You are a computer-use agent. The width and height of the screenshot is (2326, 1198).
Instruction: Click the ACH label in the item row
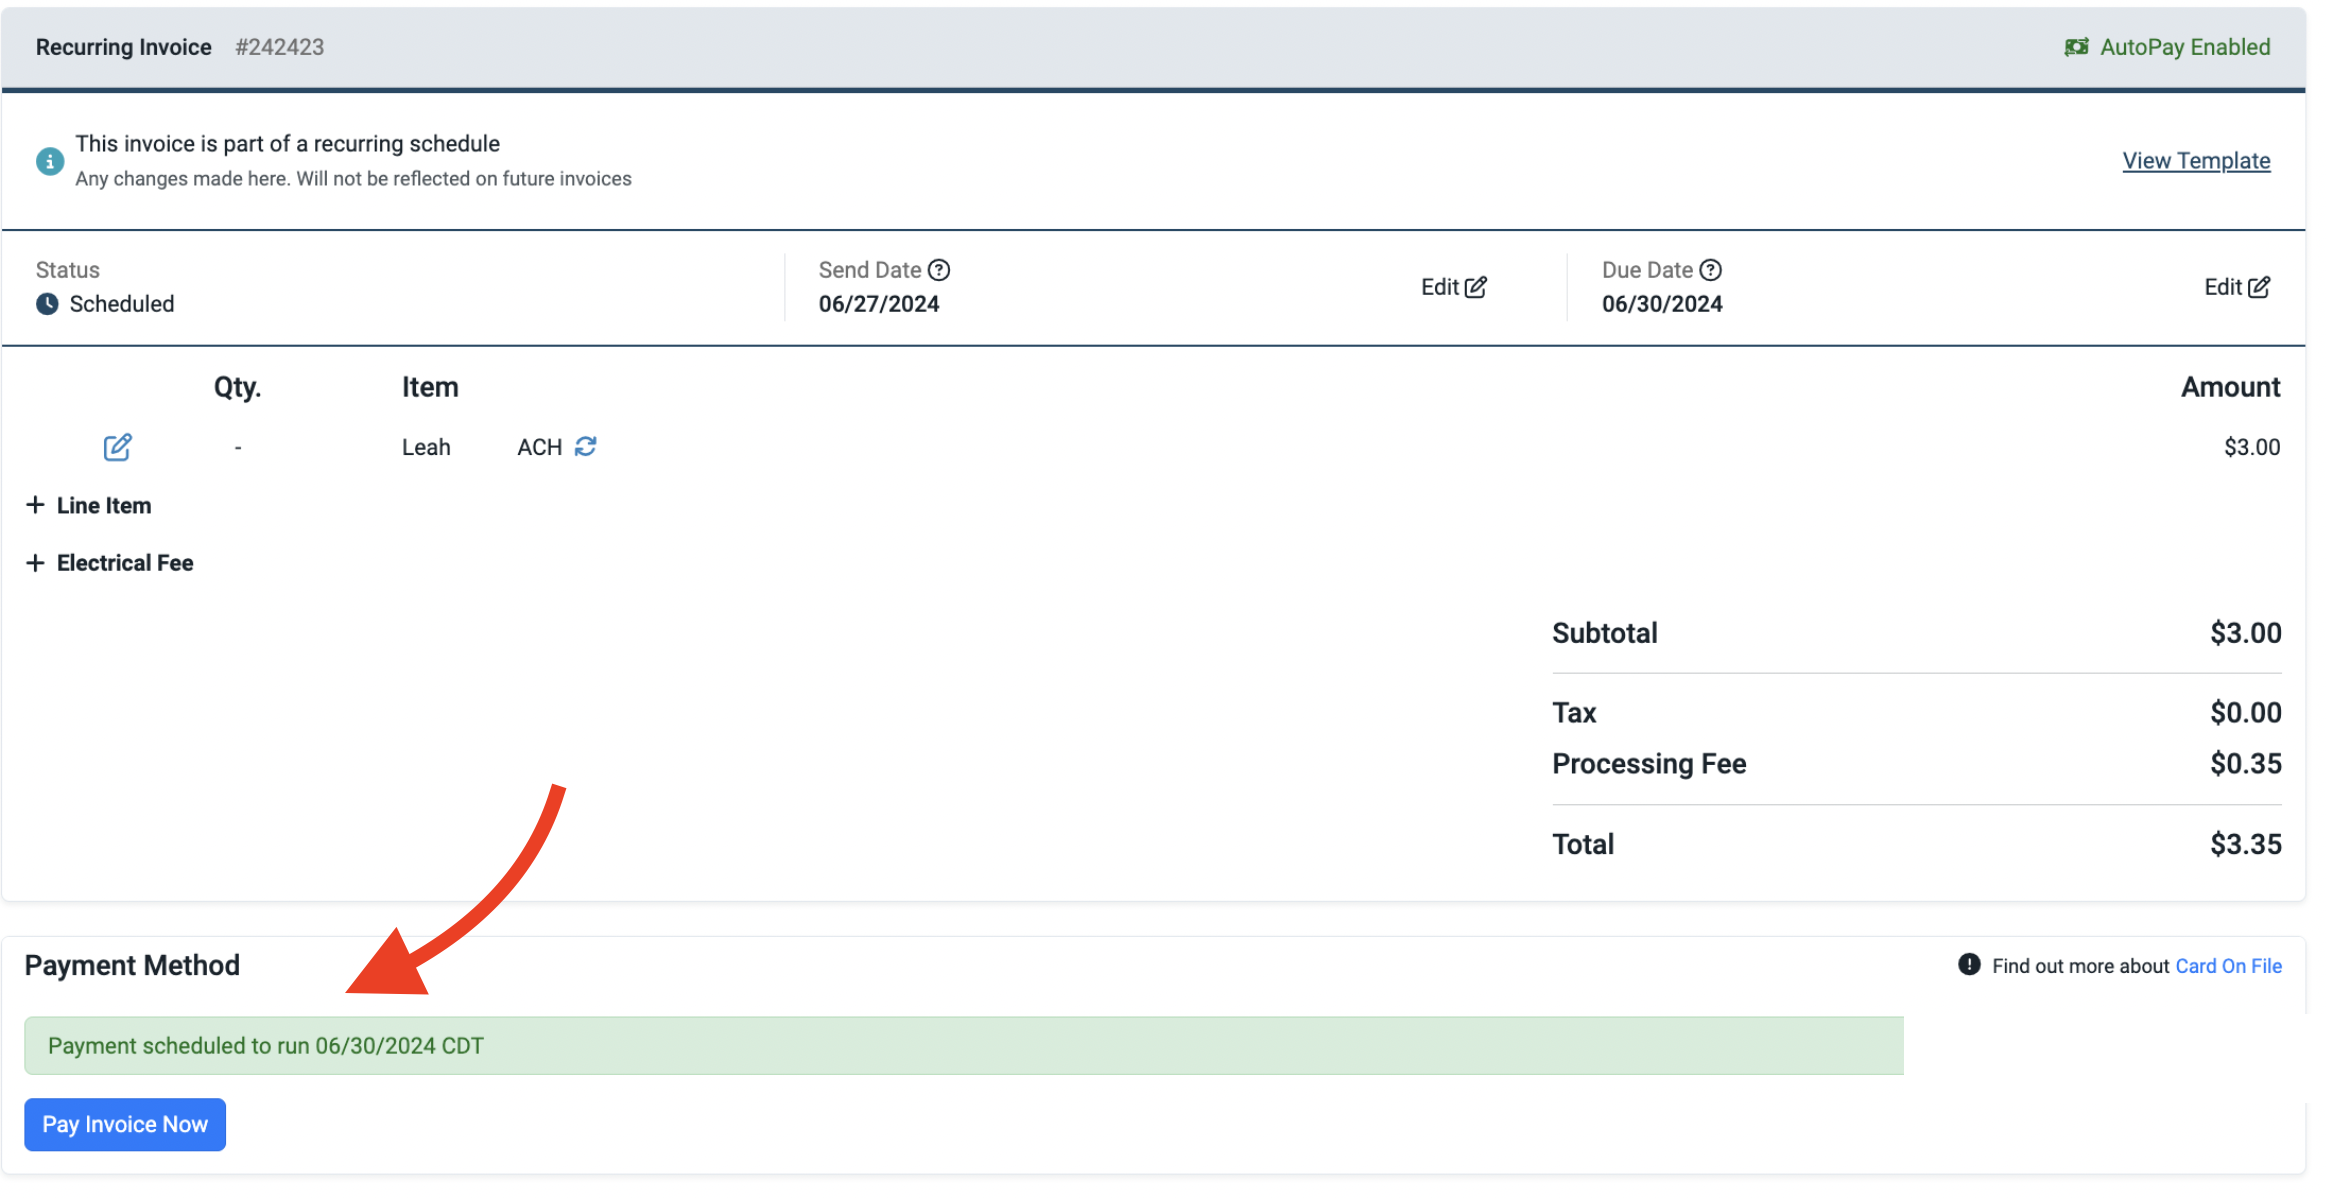(x=540, y=447)
